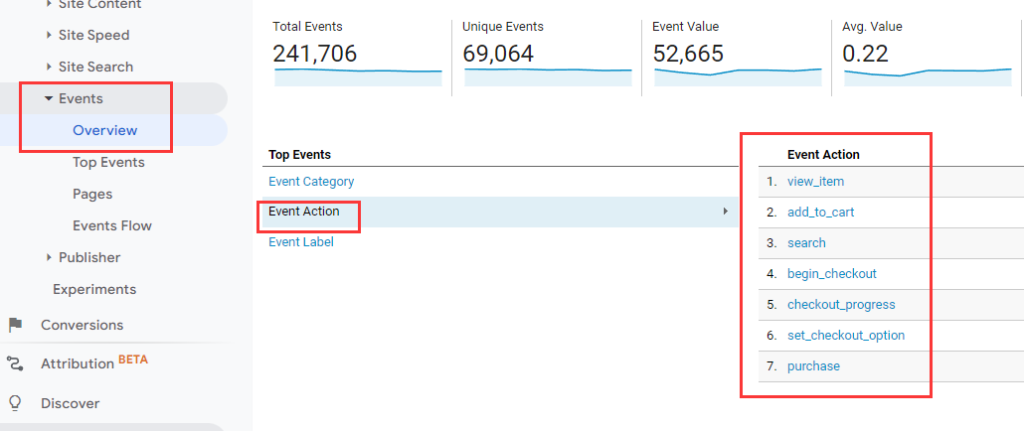Open Top Events in sidebar
Viewport: 1024px width, 431px height.
coord(108,162)
